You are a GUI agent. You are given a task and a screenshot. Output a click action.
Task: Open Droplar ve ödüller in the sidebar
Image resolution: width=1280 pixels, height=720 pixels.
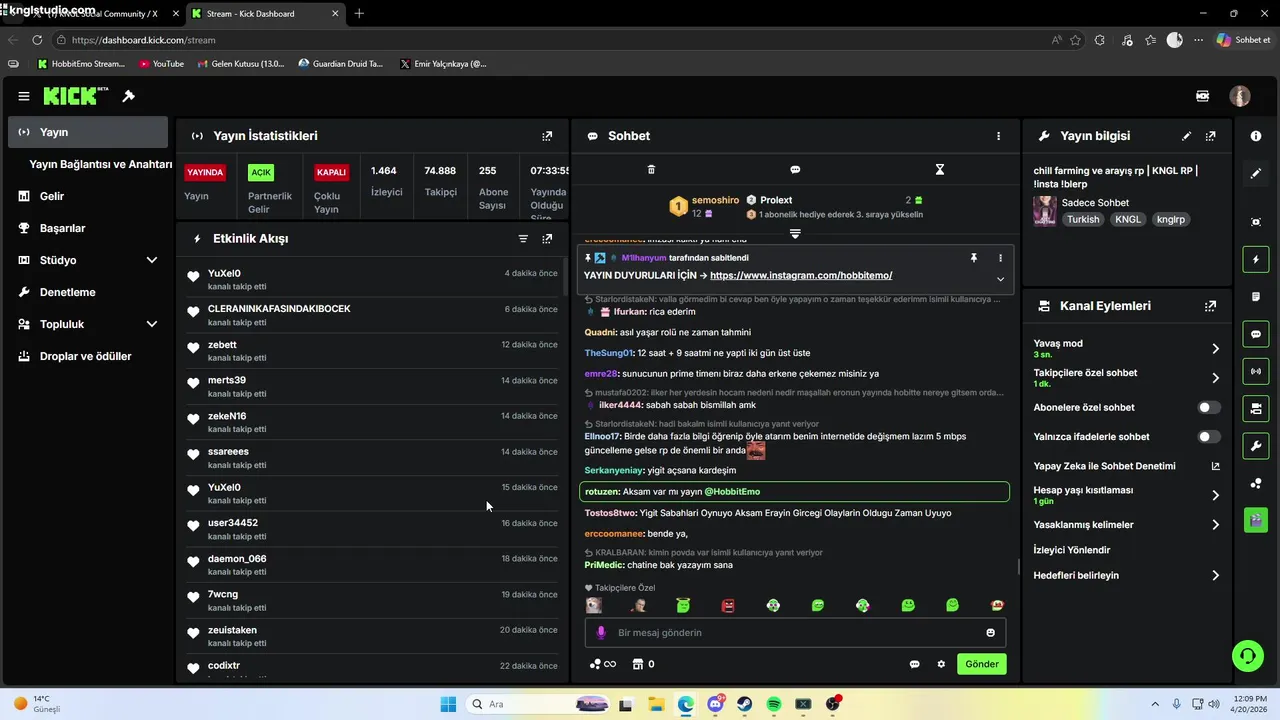88,356
